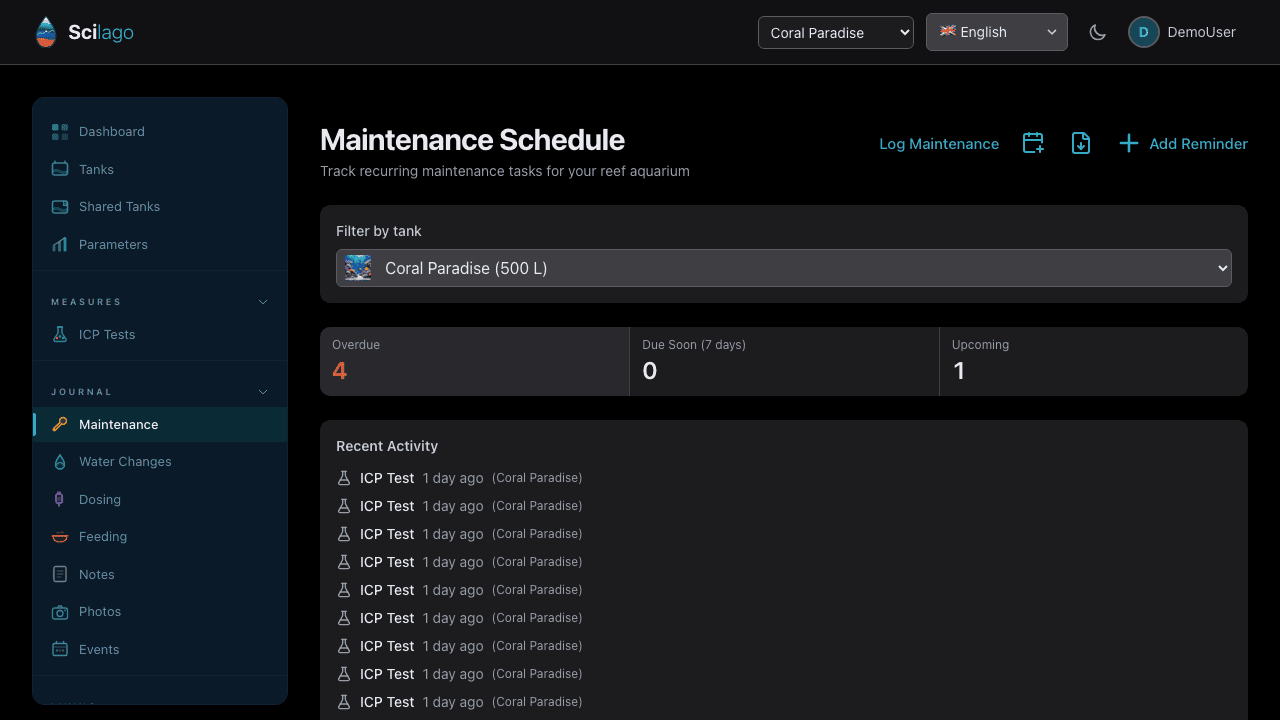Select the Overdue count card
The width and height of the screenshot is (1280, 720).
(x=475, y=361)
